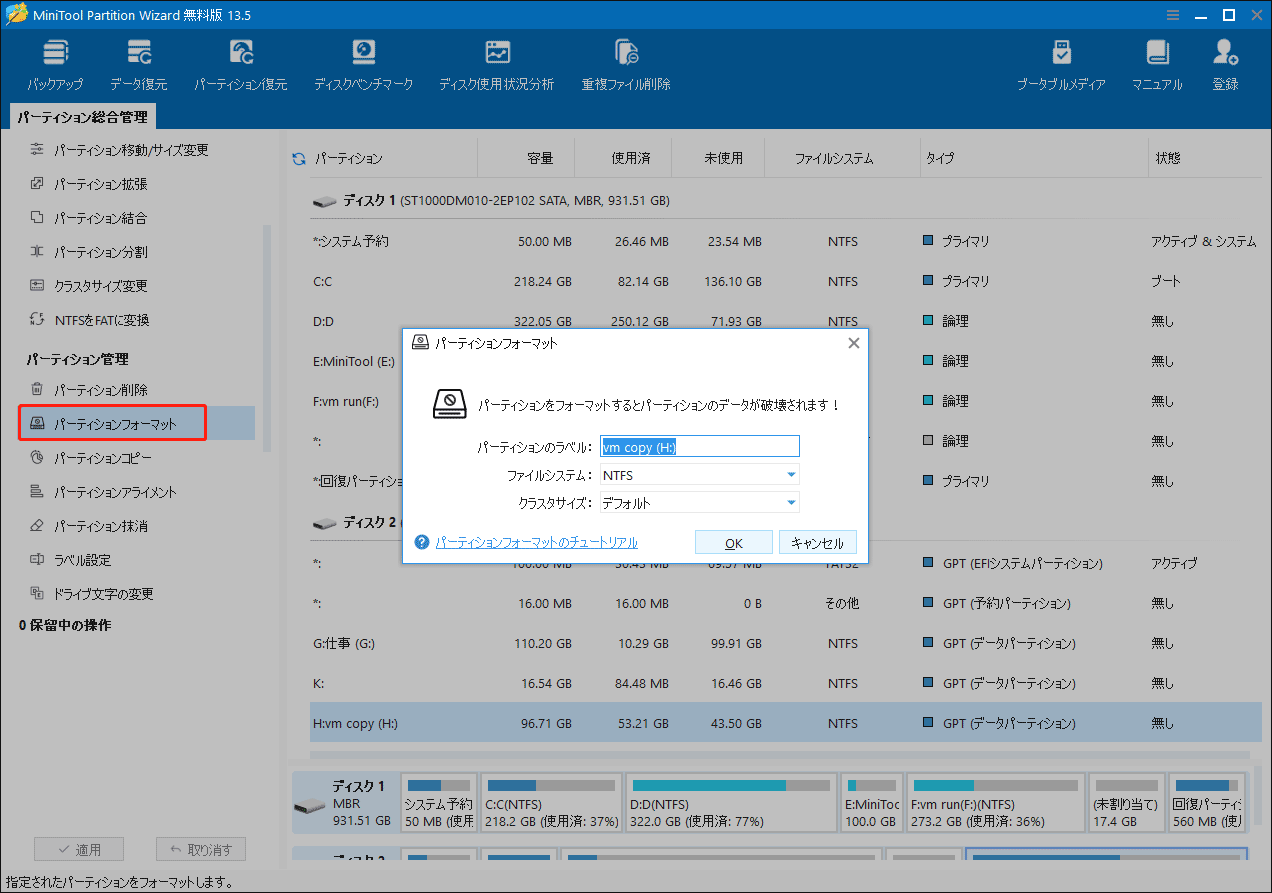
Task: Select パーティション削除 in the sidebar
Action: click(x=100, y=389)
